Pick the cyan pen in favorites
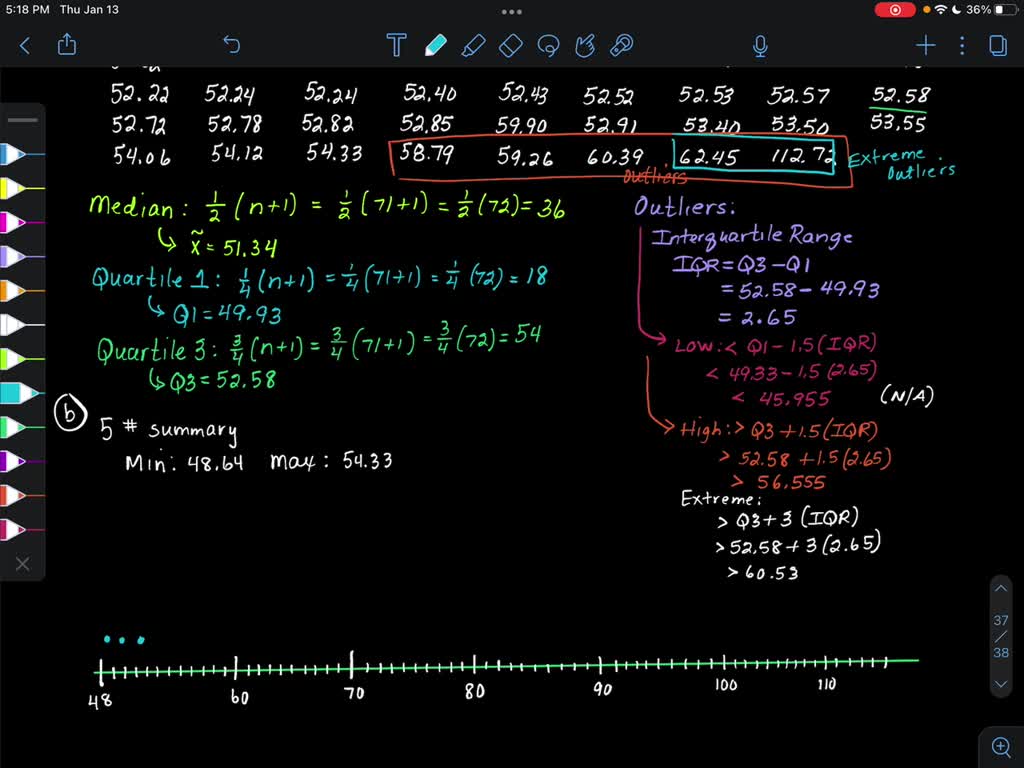The image size is (1024, 768). pyautogui.click(x=16, y=392)
